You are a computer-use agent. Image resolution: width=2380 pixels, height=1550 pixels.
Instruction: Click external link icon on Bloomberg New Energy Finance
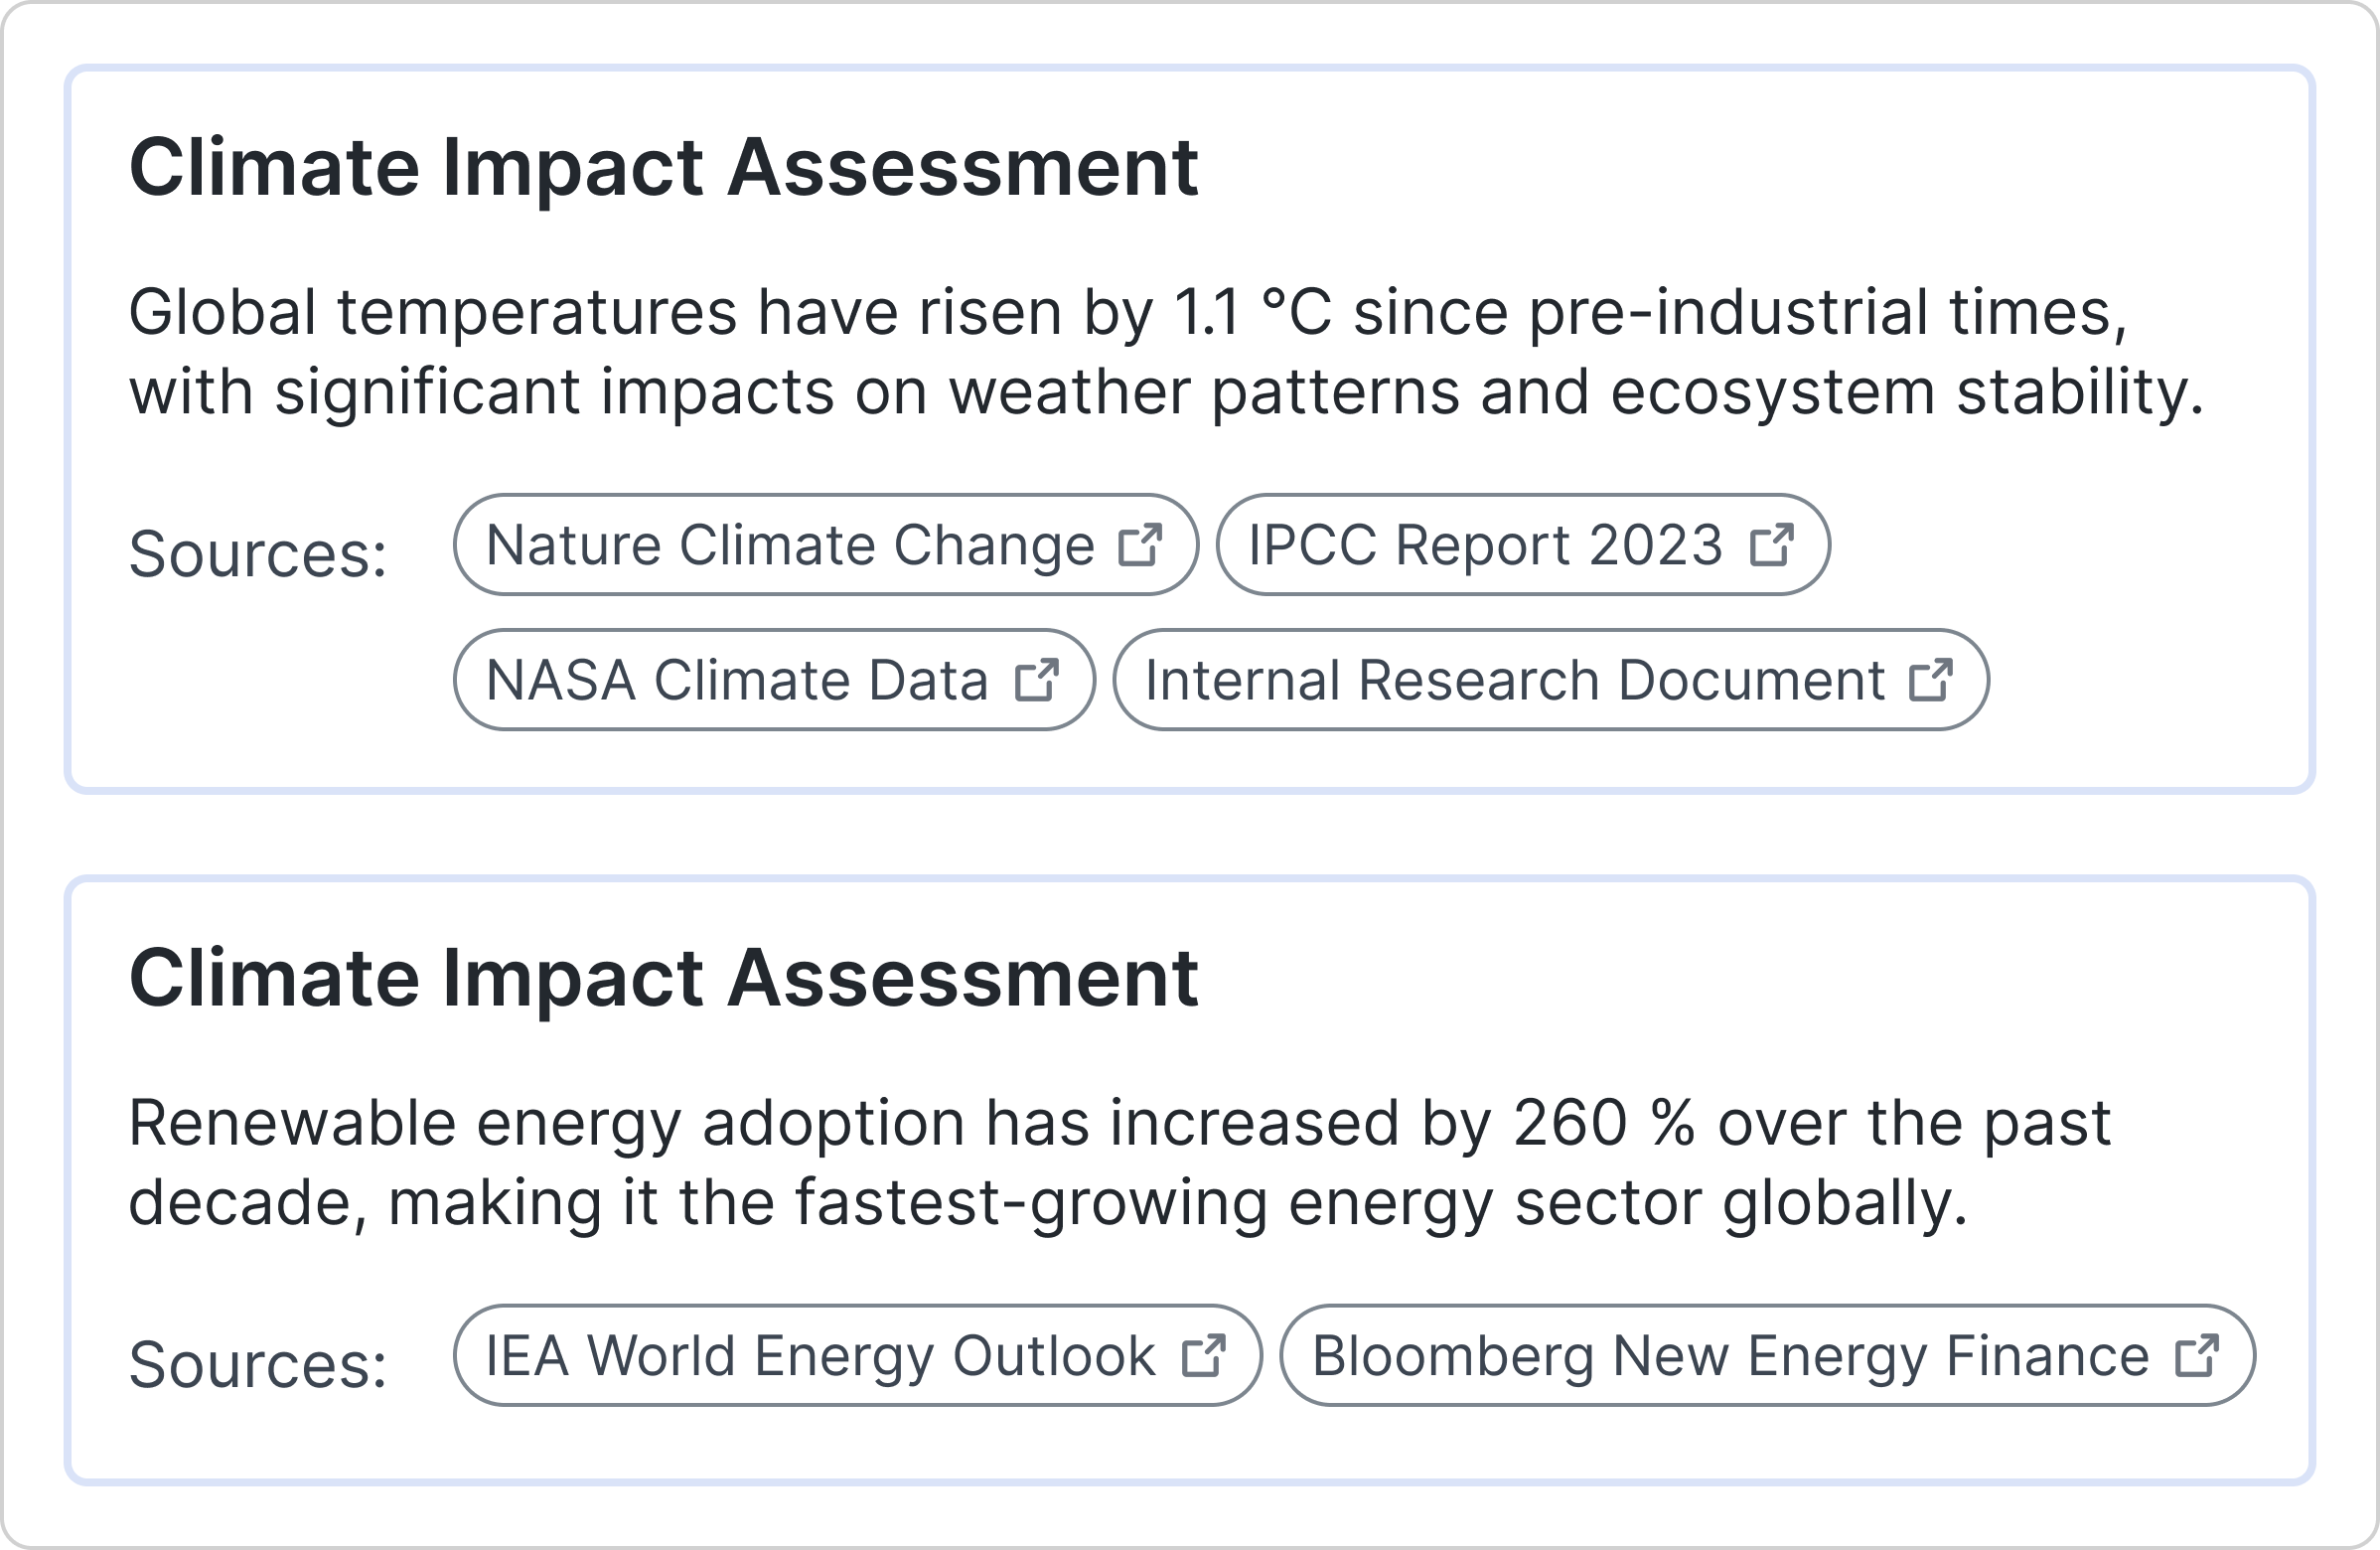coord(2197,1356)
